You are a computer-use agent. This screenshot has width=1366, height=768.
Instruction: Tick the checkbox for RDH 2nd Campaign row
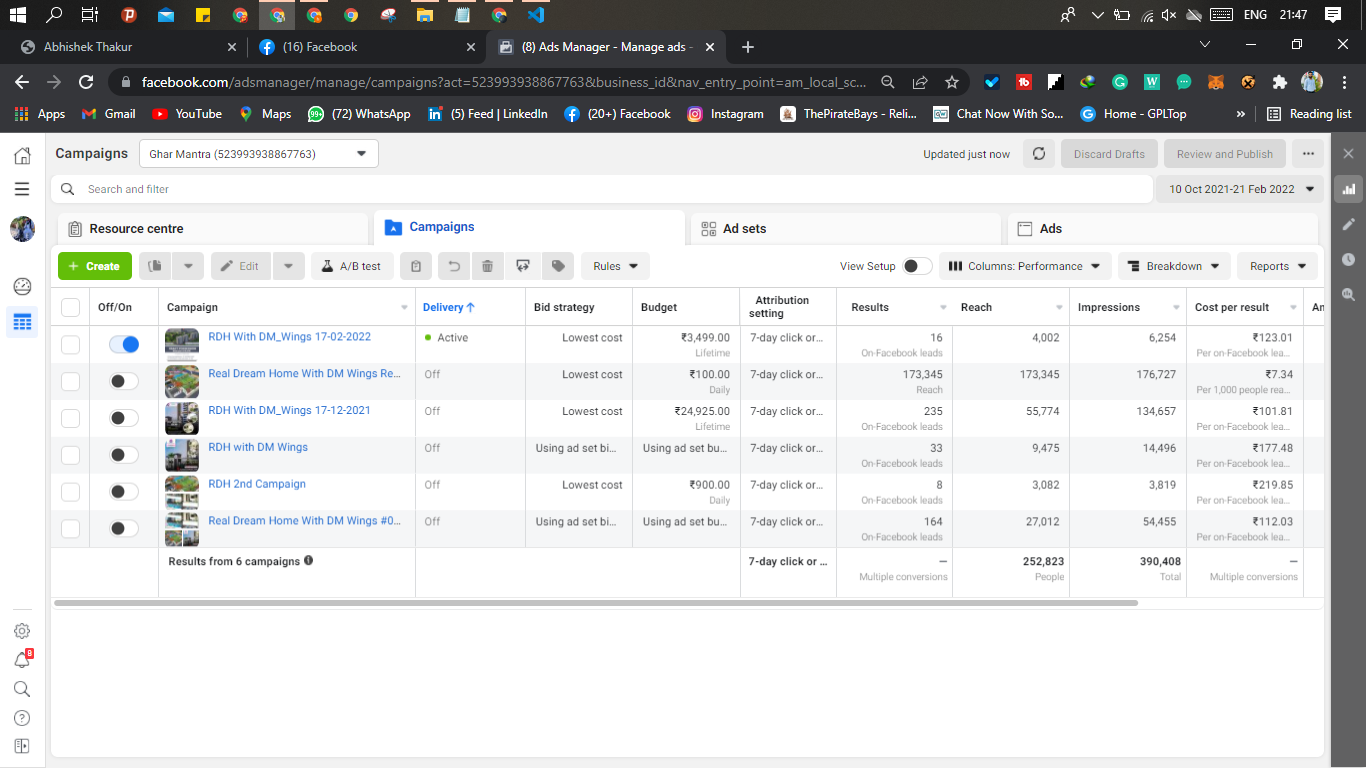click(70, 492)
